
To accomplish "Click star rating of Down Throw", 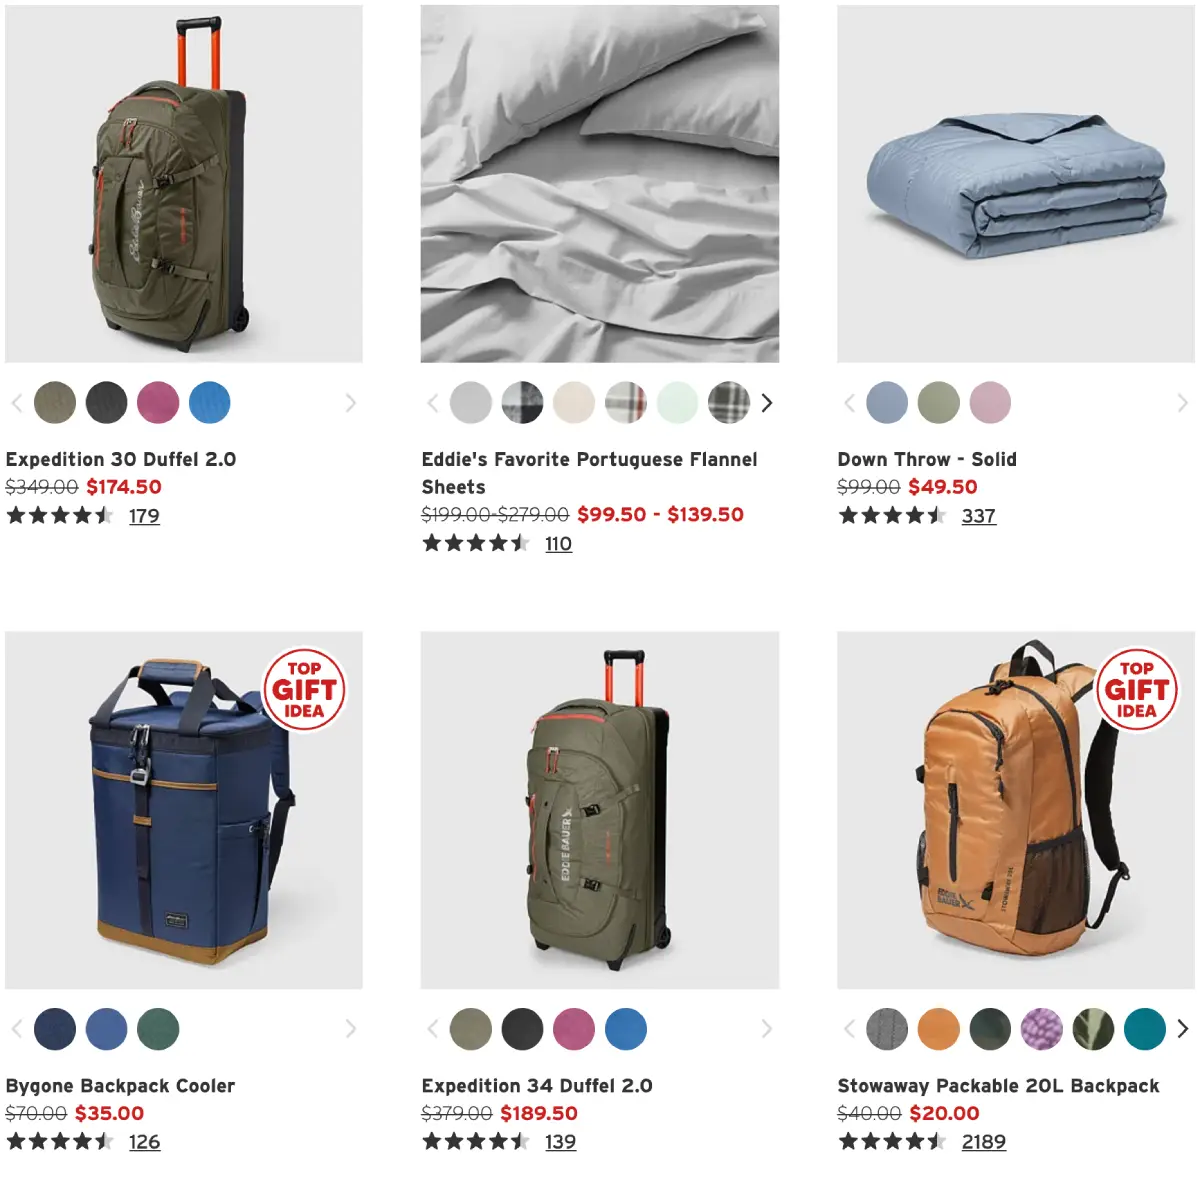I will tap(892, 516).
